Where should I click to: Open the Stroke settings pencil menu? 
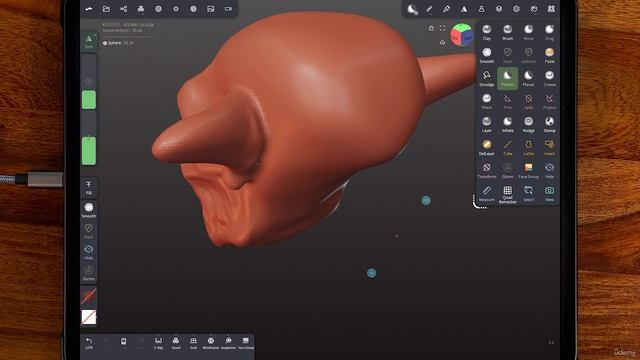coord(429,9)
